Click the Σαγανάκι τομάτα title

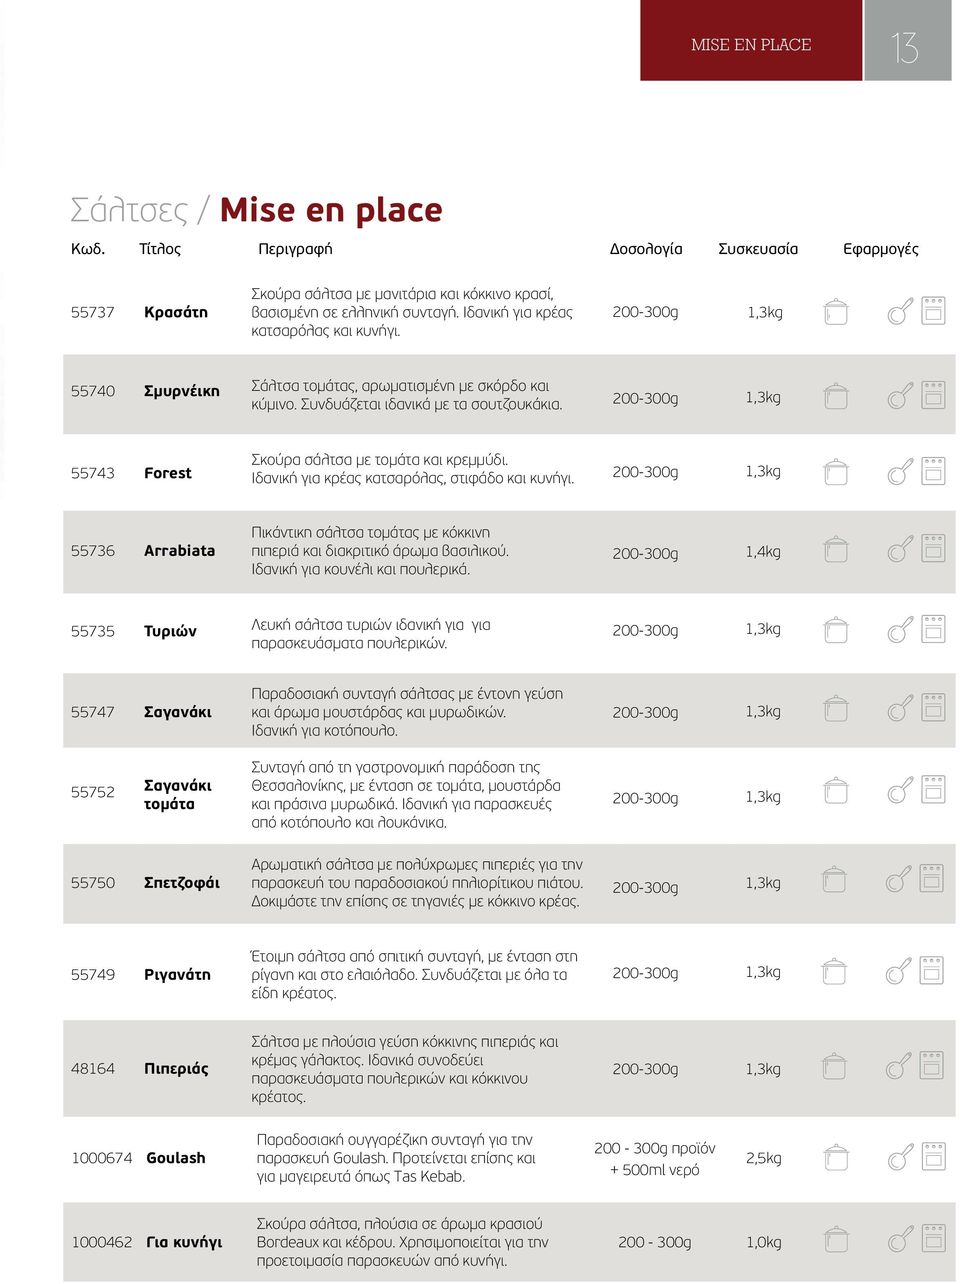point(178,795)
